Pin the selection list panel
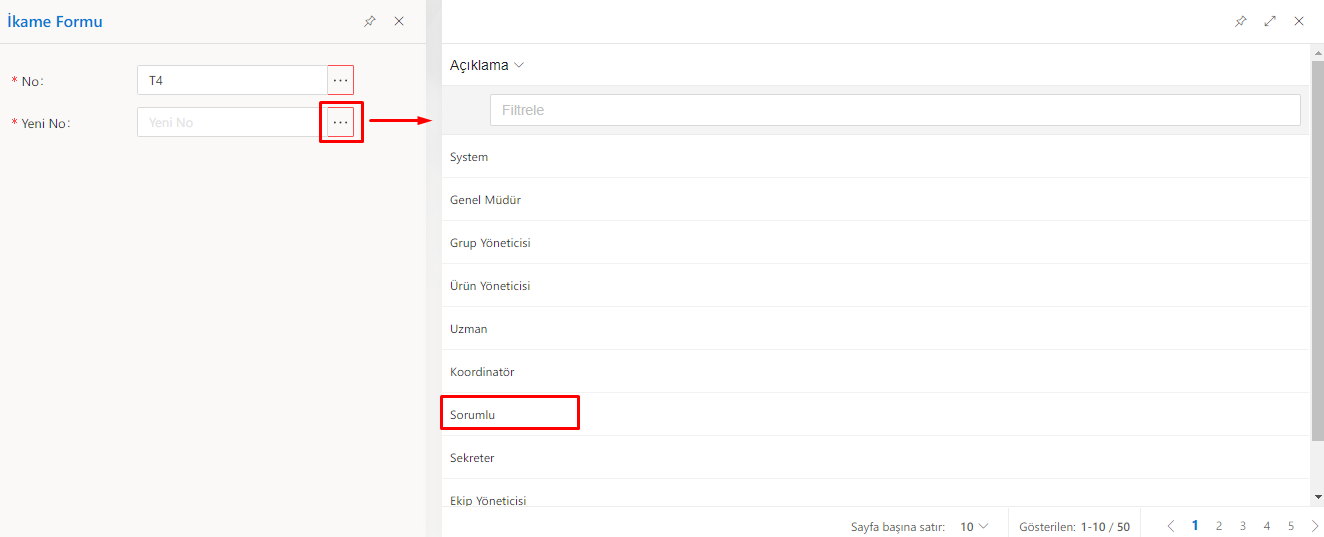This screenshot has width=1324, height=537. [x=1240, y=21]
